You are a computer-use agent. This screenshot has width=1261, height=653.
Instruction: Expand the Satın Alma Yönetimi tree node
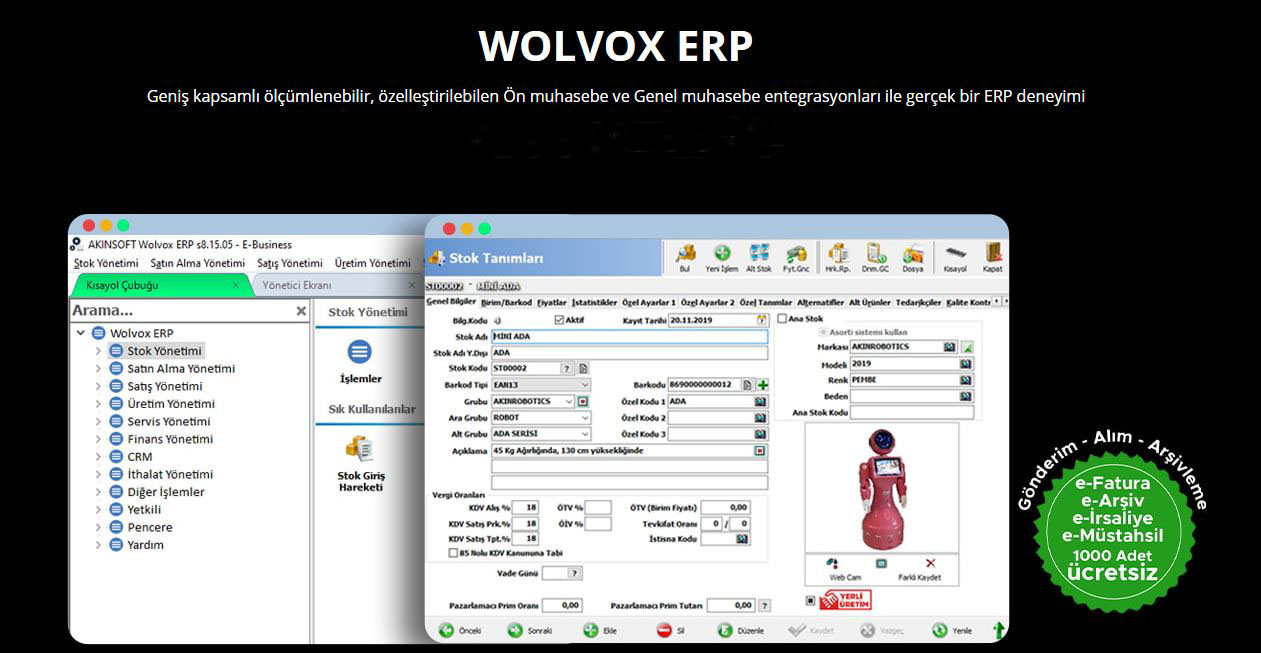pyautogui.click(x=98, y=369)
